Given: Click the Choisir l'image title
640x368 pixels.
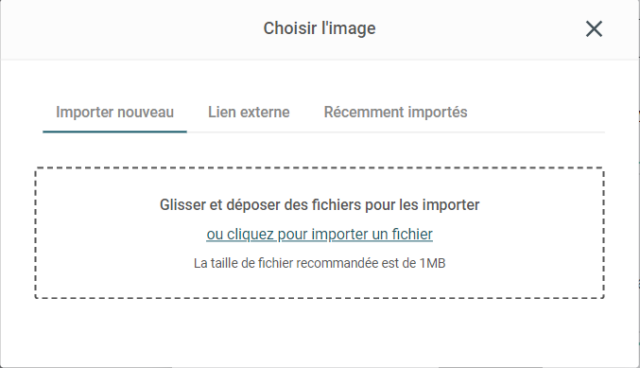Looking at the screenshot, I should click(320, 29).
